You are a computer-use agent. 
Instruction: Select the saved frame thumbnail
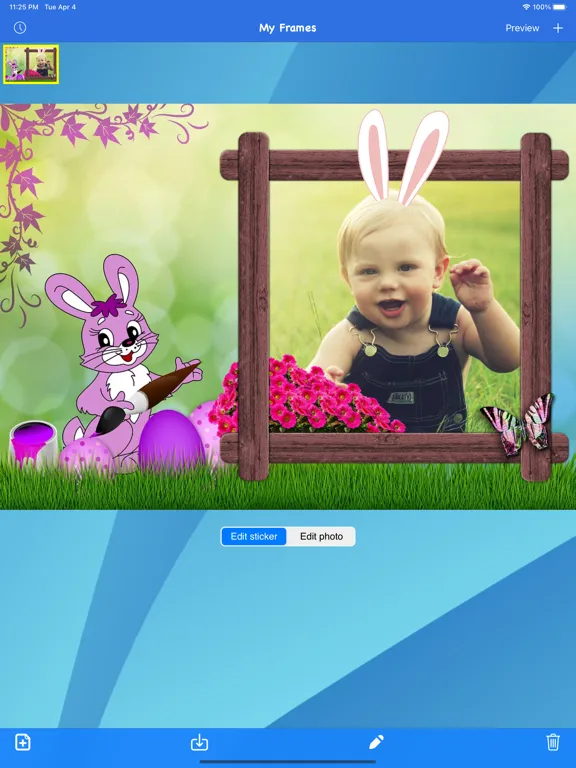point(31,64)
